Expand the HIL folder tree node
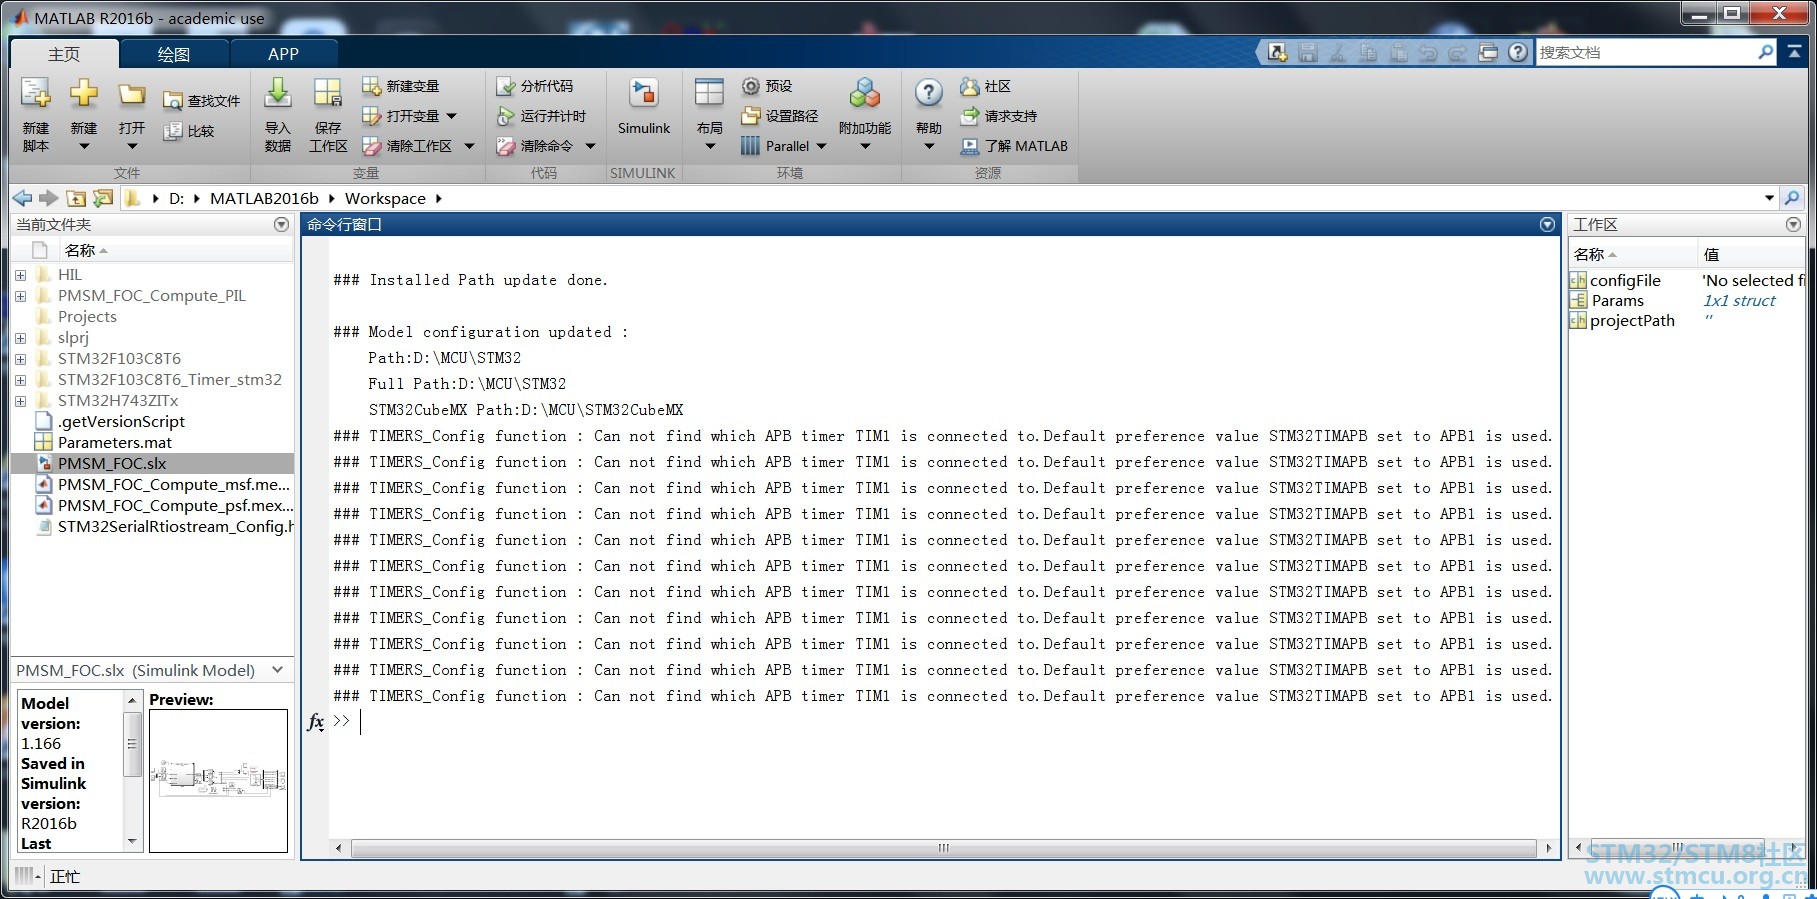 click(20, 275)
